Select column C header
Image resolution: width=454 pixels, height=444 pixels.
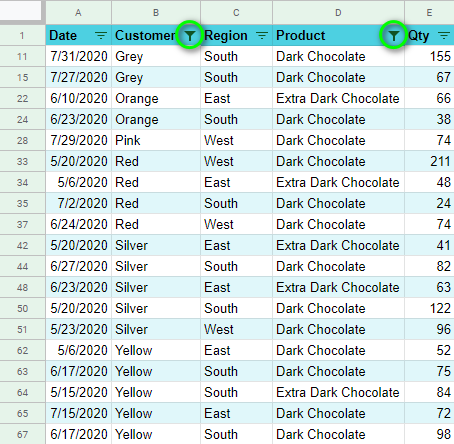236,13
